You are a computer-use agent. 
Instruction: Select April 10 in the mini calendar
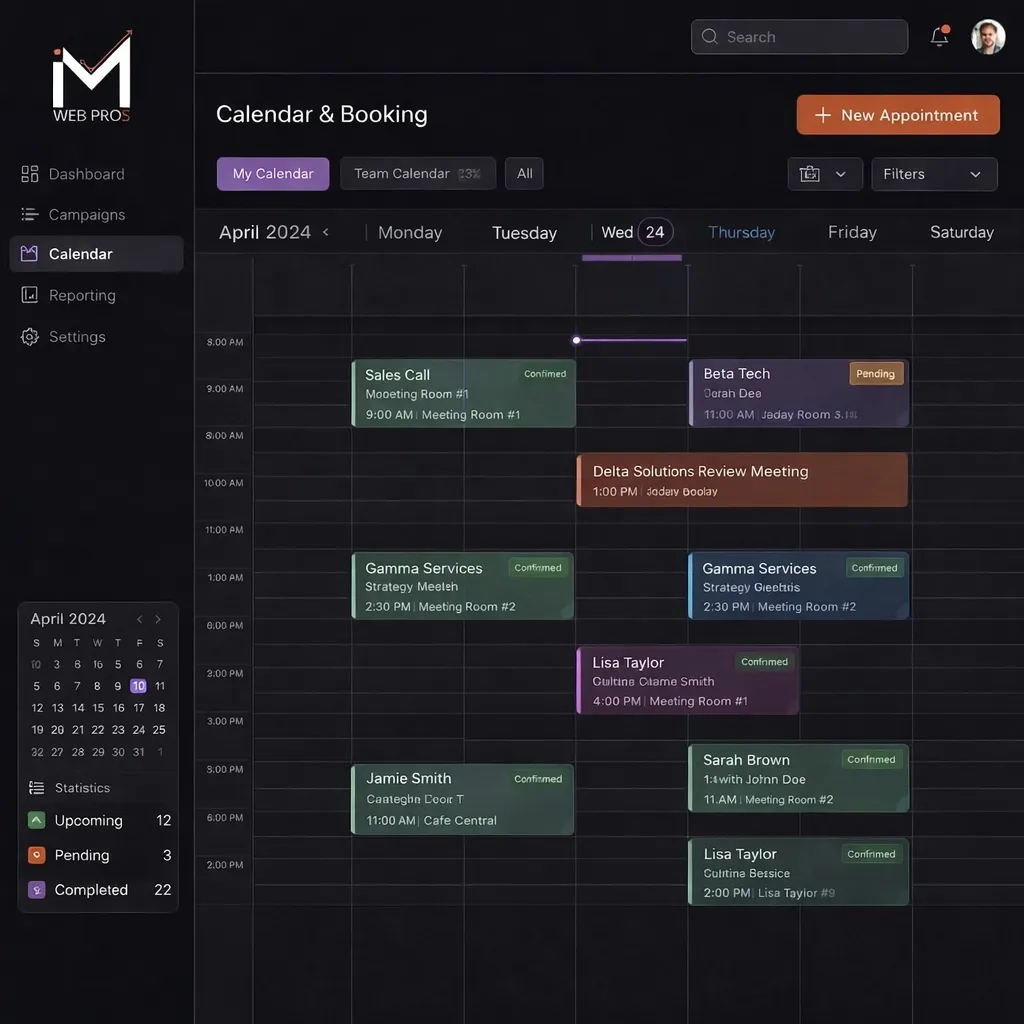tap(137, 686)
